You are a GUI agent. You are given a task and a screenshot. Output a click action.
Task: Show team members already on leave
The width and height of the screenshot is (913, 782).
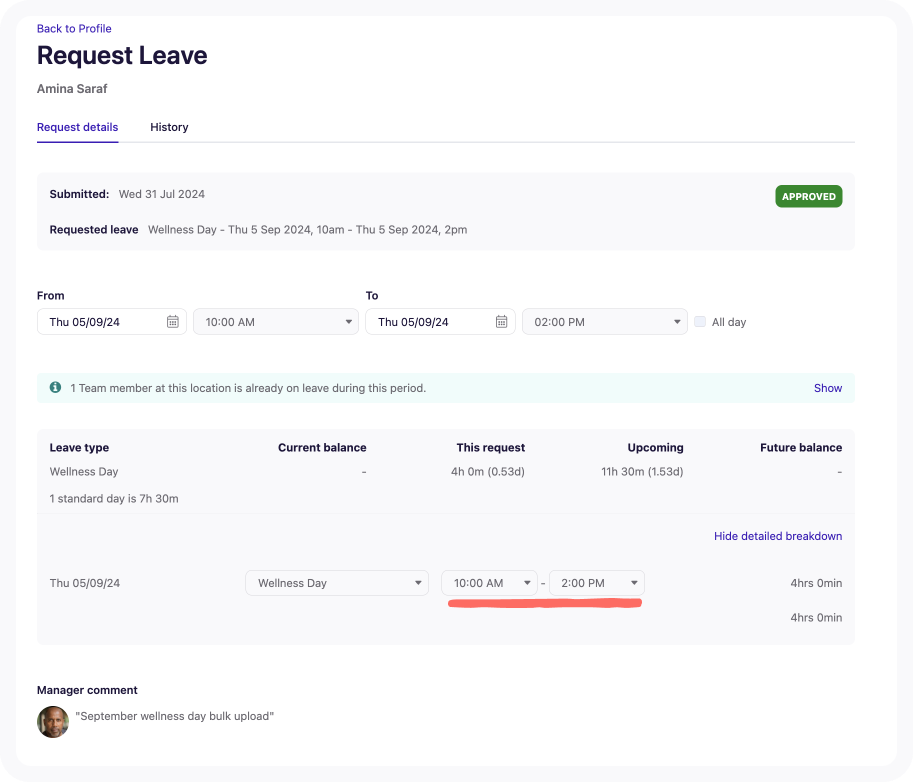pos(827,388)
